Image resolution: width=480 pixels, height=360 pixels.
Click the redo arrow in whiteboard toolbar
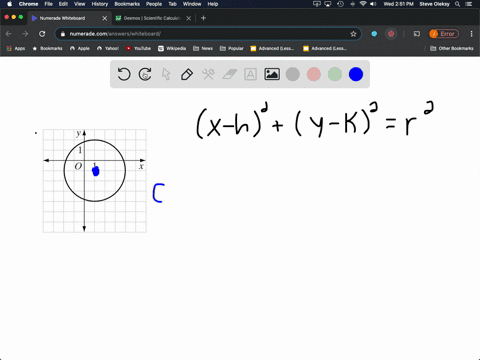pyautogui.click(x=145, y=74)
